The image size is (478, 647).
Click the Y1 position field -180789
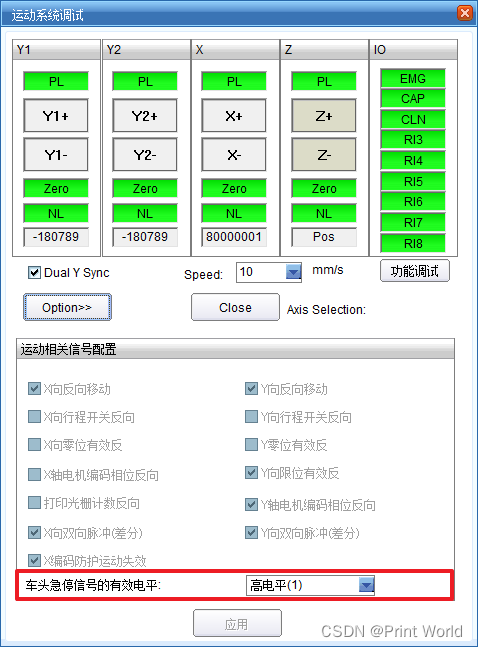[56, 237]
